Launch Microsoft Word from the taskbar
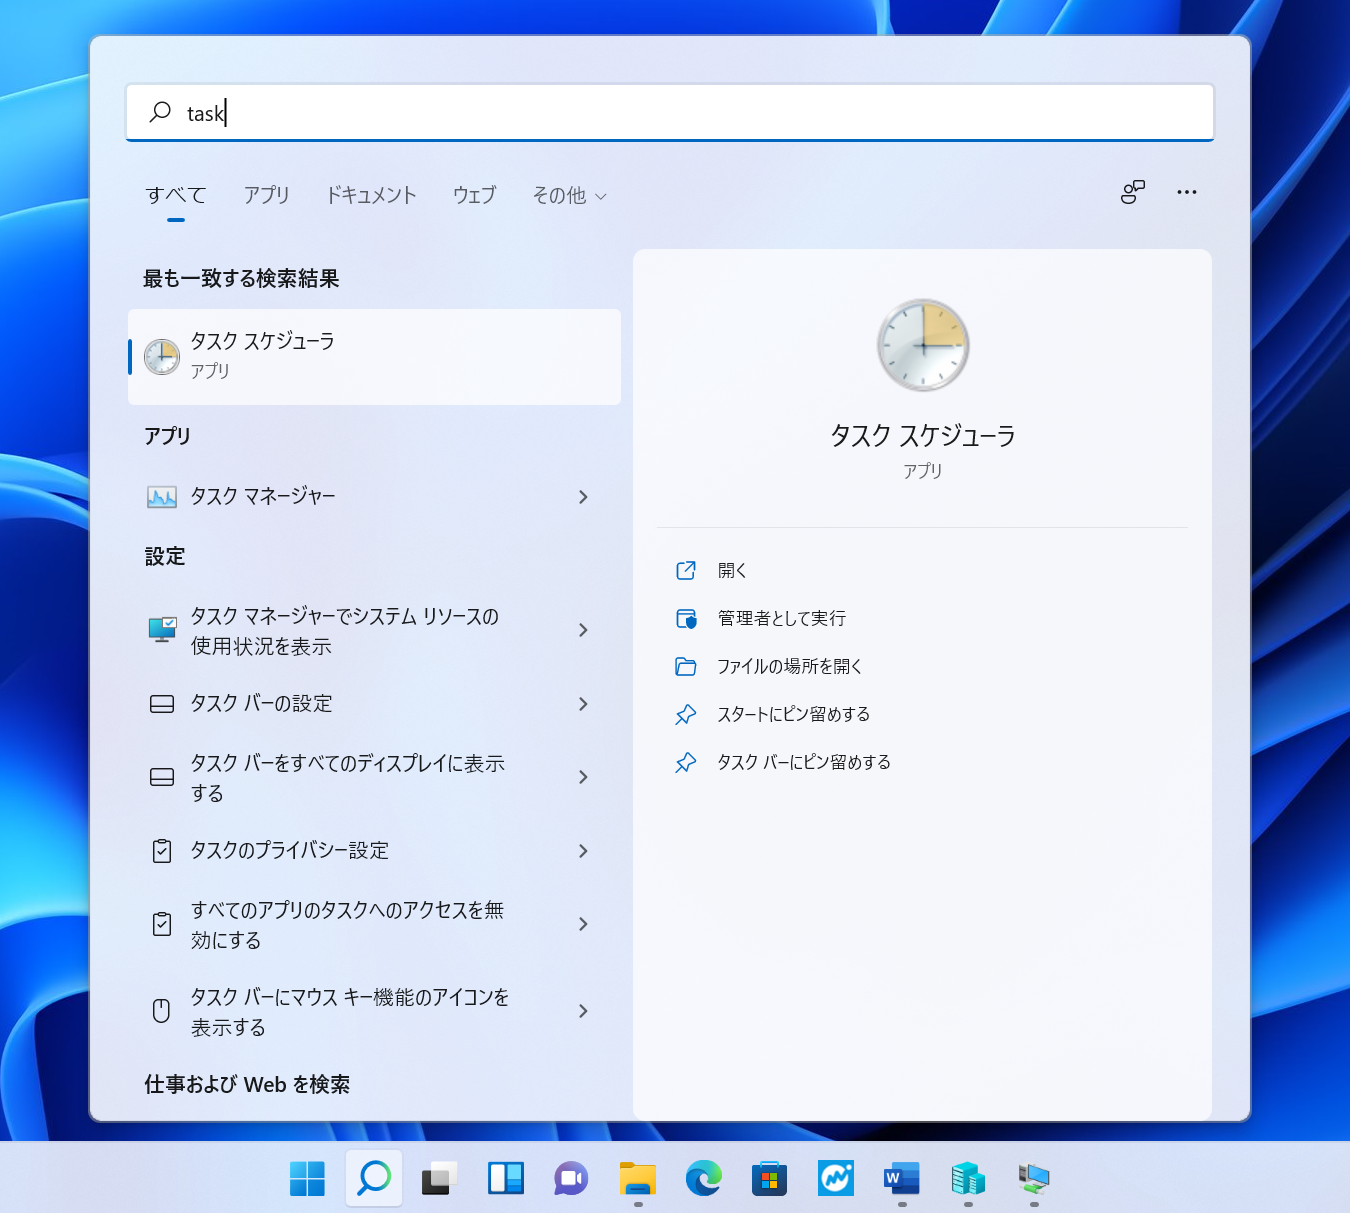1350x1213 pixels. tap(902, 1180)
